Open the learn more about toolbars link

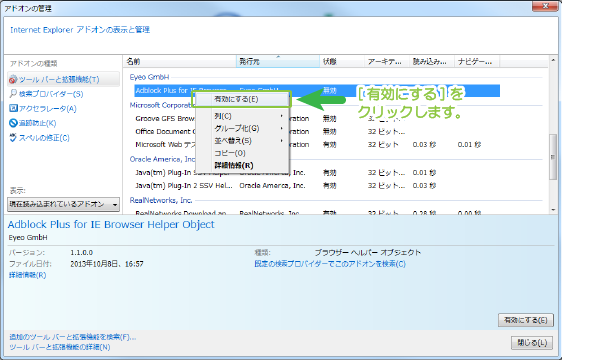[60, 347]
